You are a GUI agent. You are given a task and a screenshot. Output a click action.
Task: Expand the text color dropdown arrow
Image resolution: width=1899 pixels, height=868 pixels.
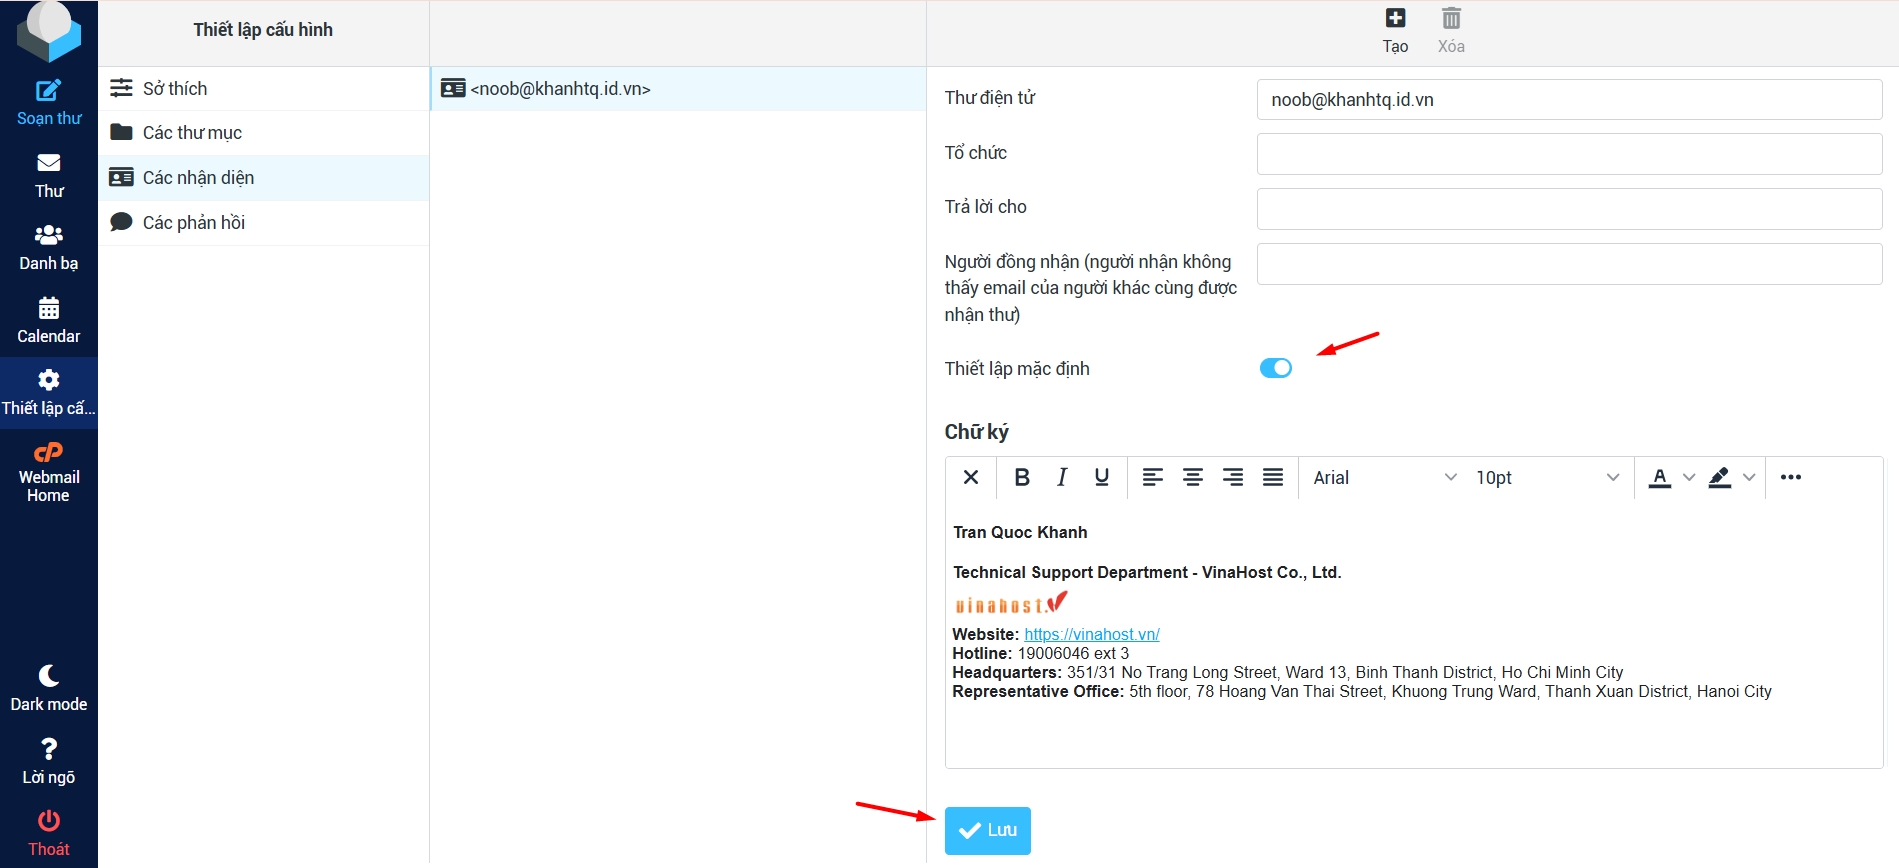[1689, 478]
